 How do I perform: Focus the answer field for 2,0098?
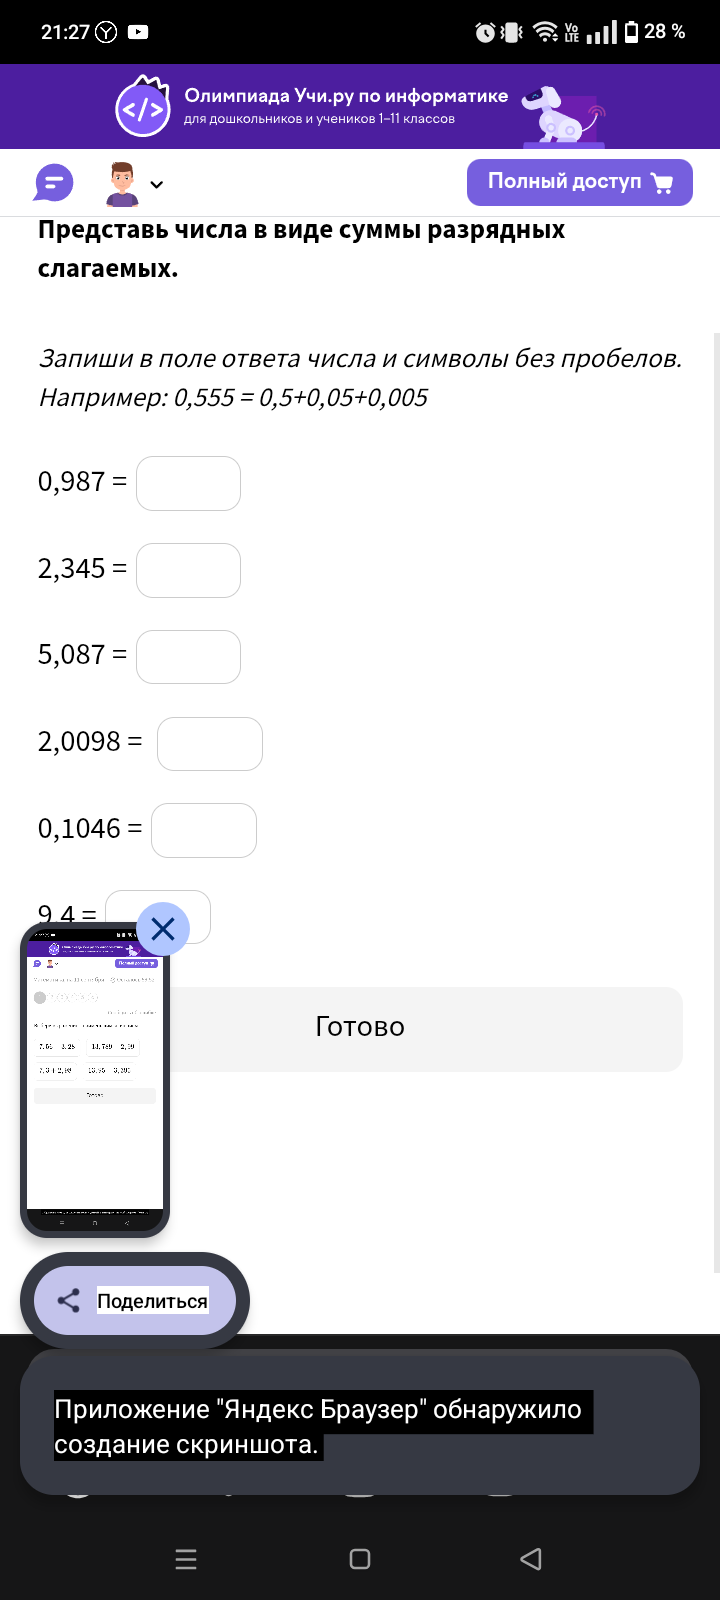pos(210,744)
